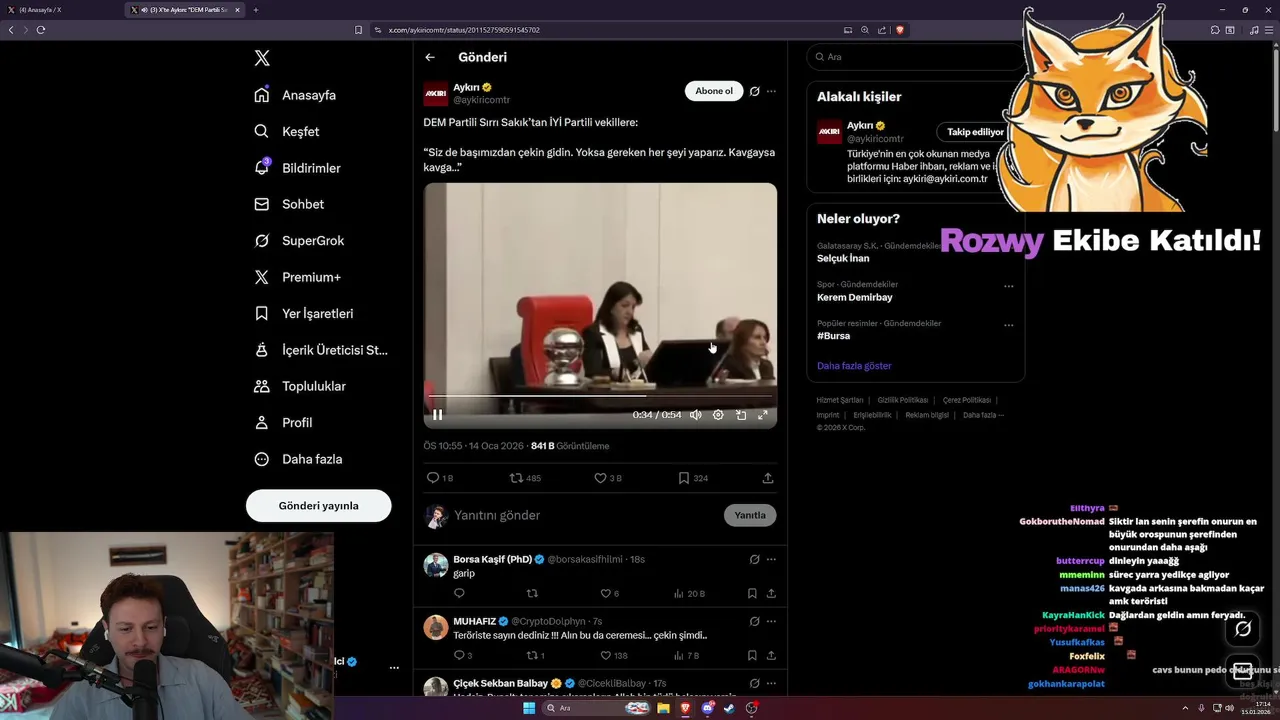Open Steam from the taskbar

(x=729, y=708)
